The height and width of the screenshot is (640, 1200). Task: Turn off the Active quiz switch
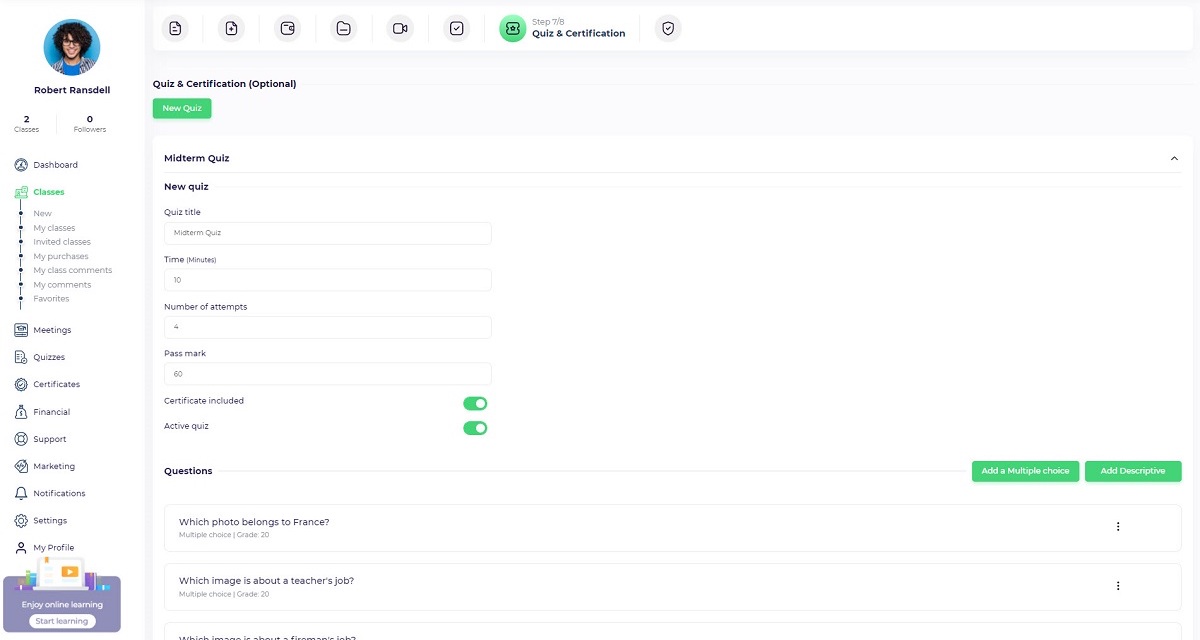[475, 428]
